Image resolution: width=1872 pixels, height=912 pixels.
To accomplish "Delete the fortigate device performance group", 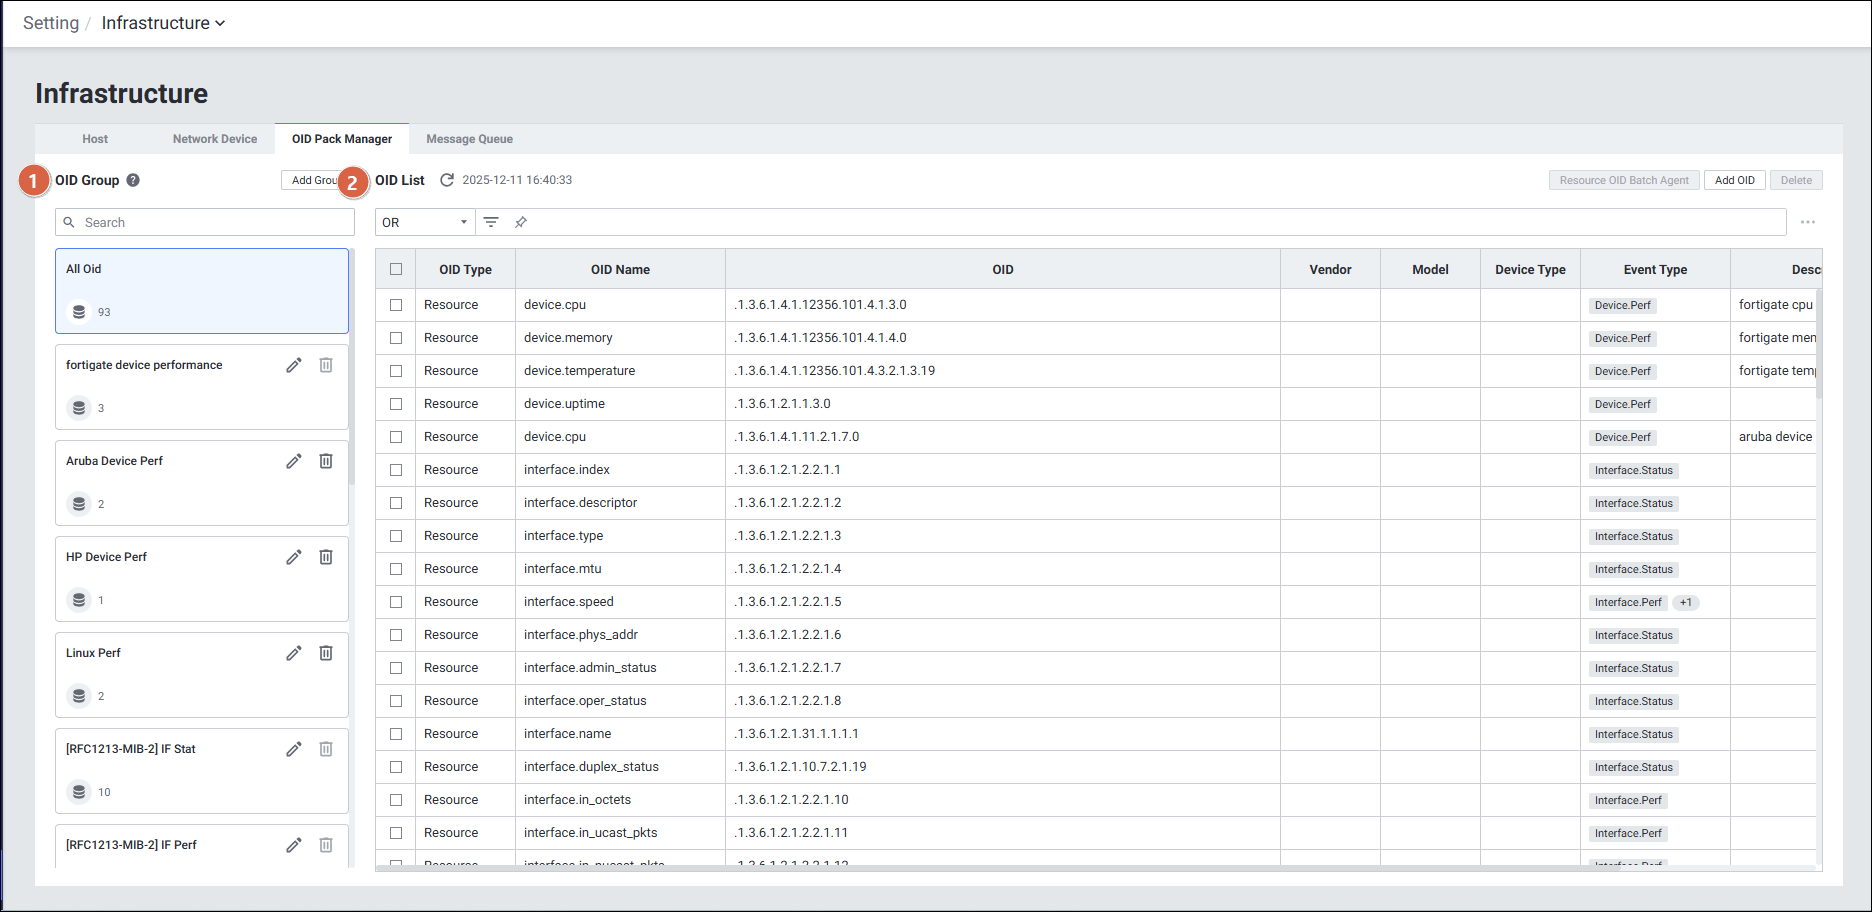I will click(x=326, y=365).
